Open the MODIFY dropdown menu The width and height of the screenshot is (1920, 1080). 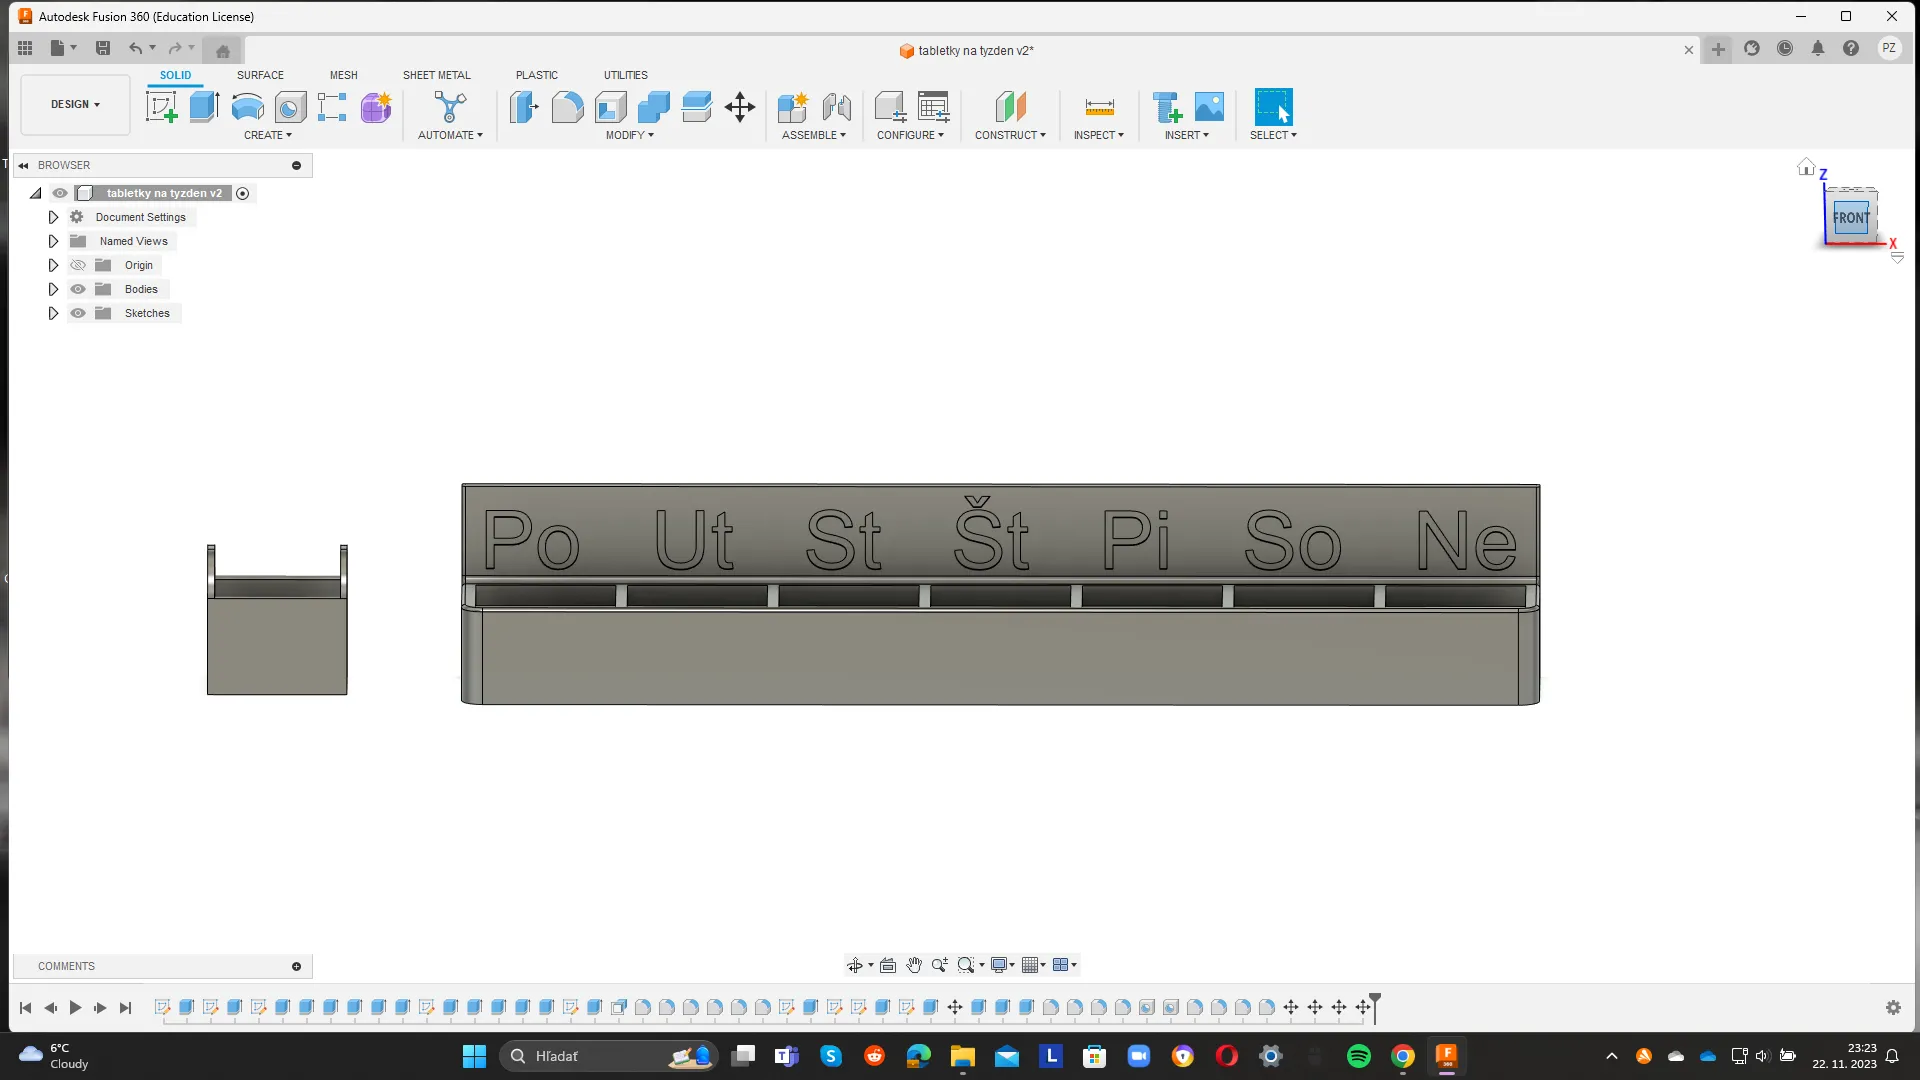pyautogui.click(x=629, y=135)
